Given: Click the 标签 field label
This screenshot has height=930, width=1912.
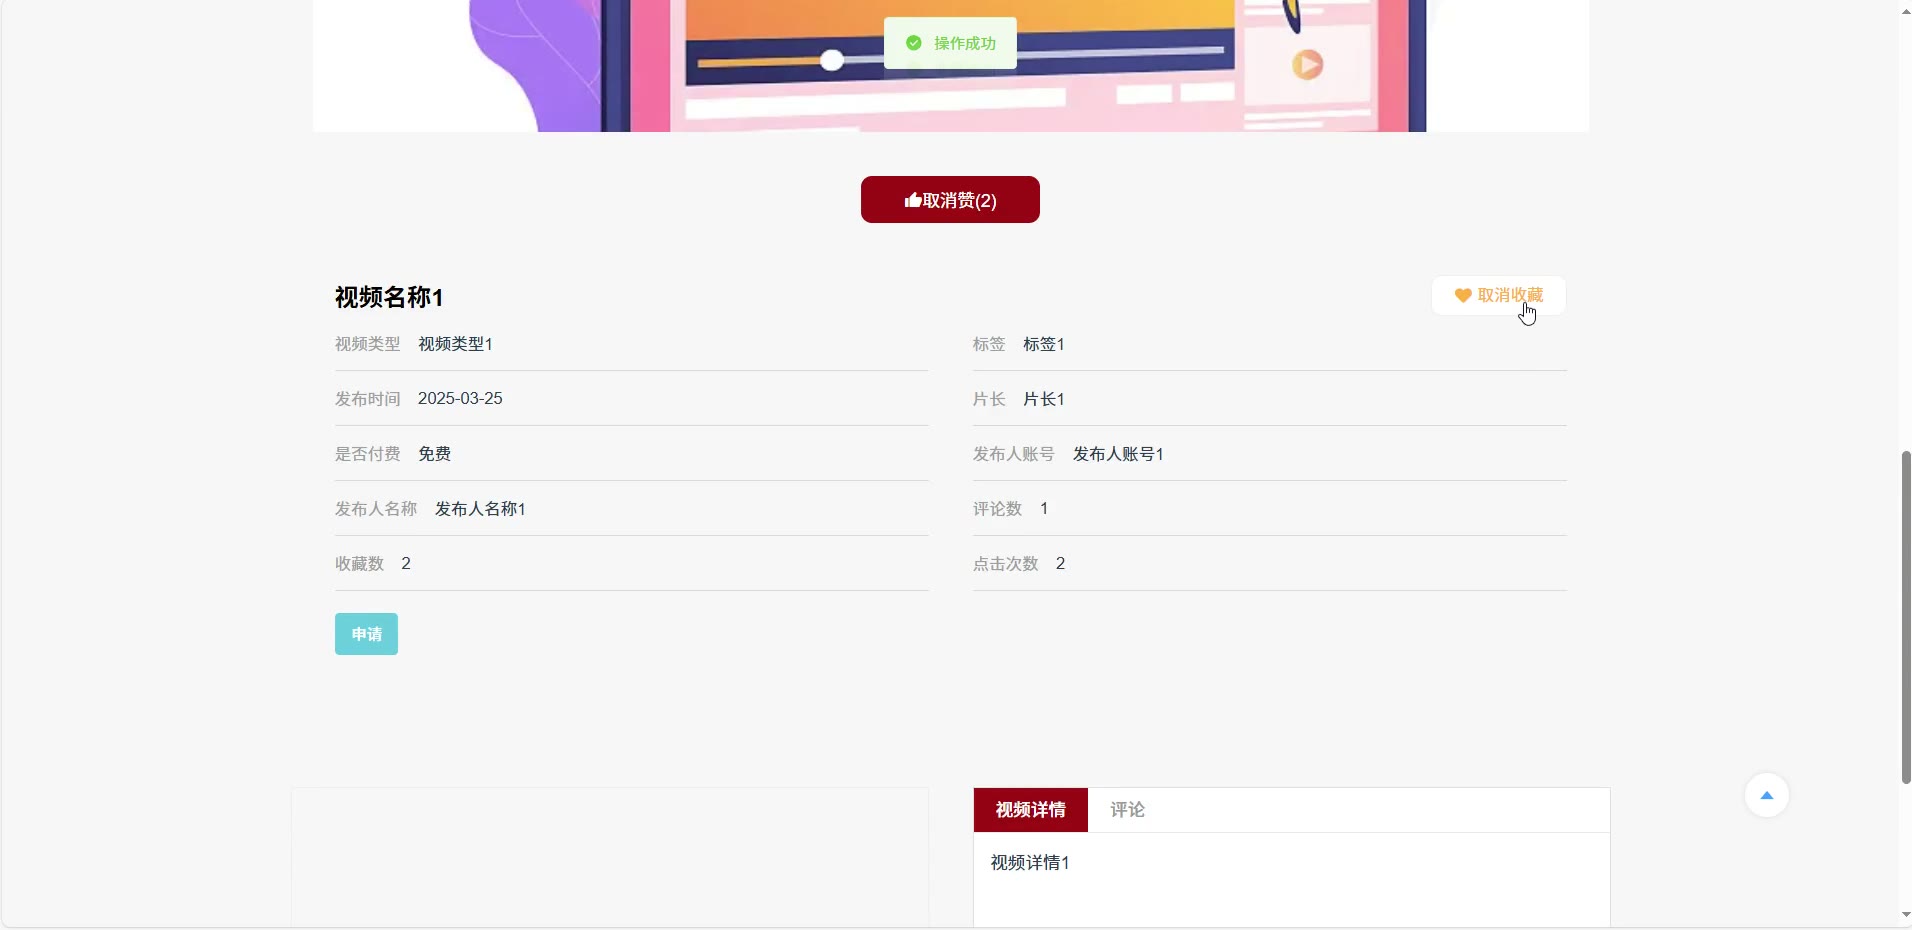Looking at the screenshot, I should point(989,344).
